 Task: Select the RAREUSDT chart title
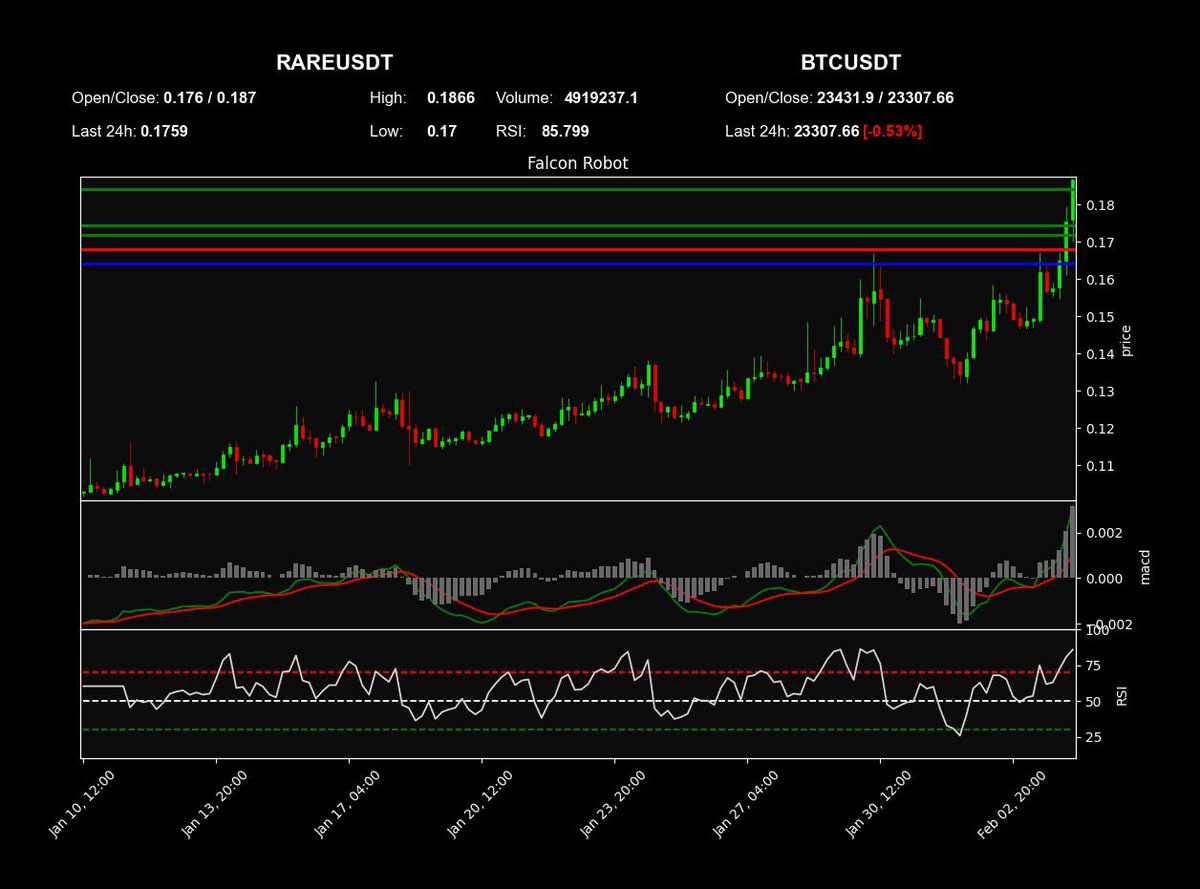(x=333, y=62)
